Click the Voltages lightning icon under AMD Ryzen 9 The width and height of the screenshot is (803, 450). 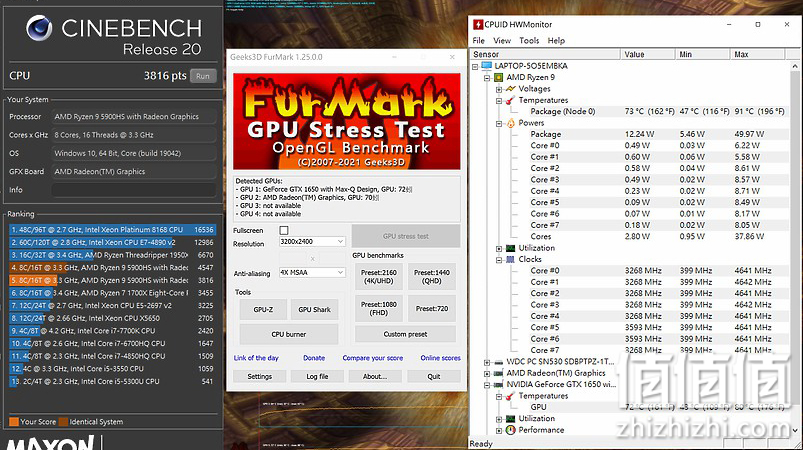pyautogui.click(x=511, y=89)
